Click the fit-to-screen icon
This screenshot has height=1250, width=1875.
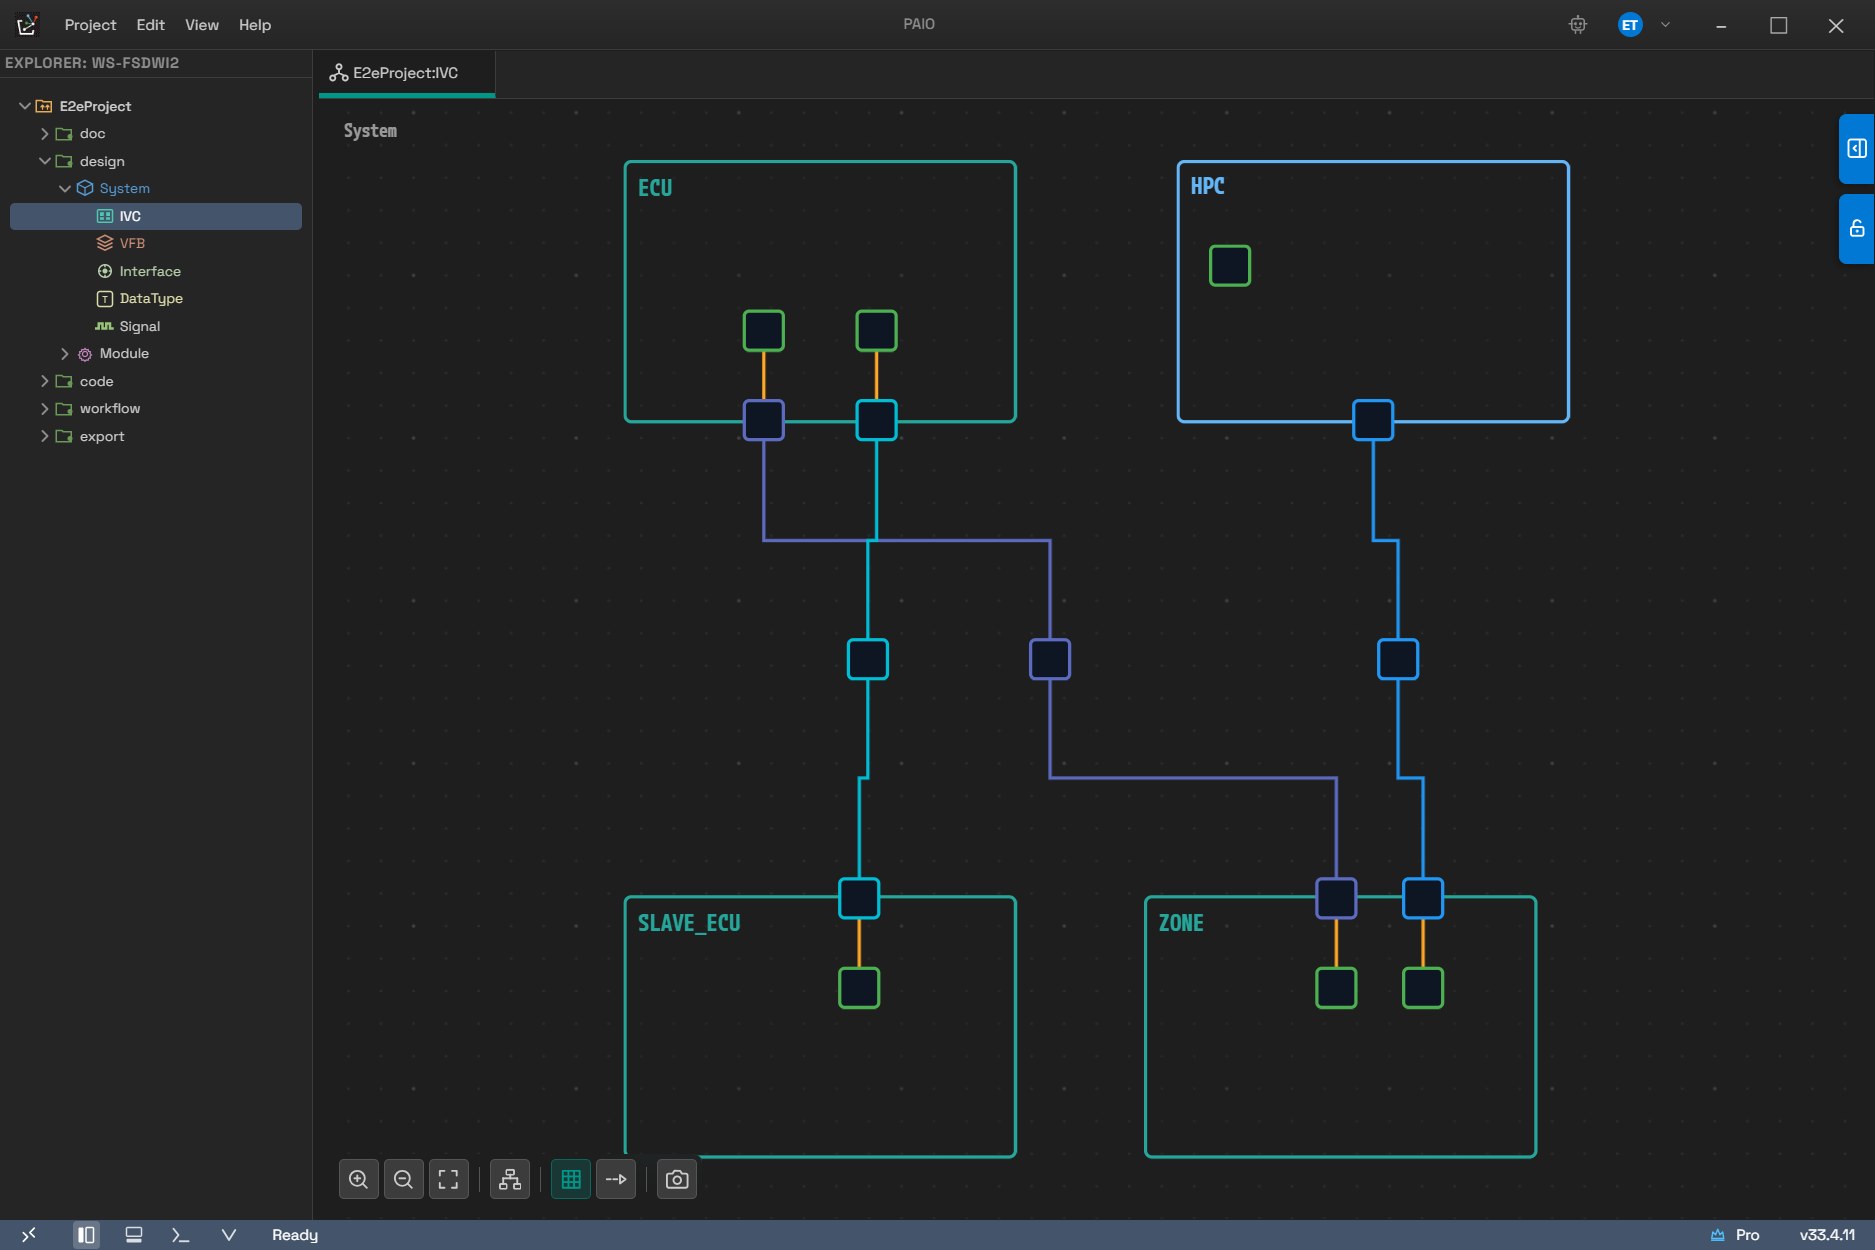coord(449,1180)
